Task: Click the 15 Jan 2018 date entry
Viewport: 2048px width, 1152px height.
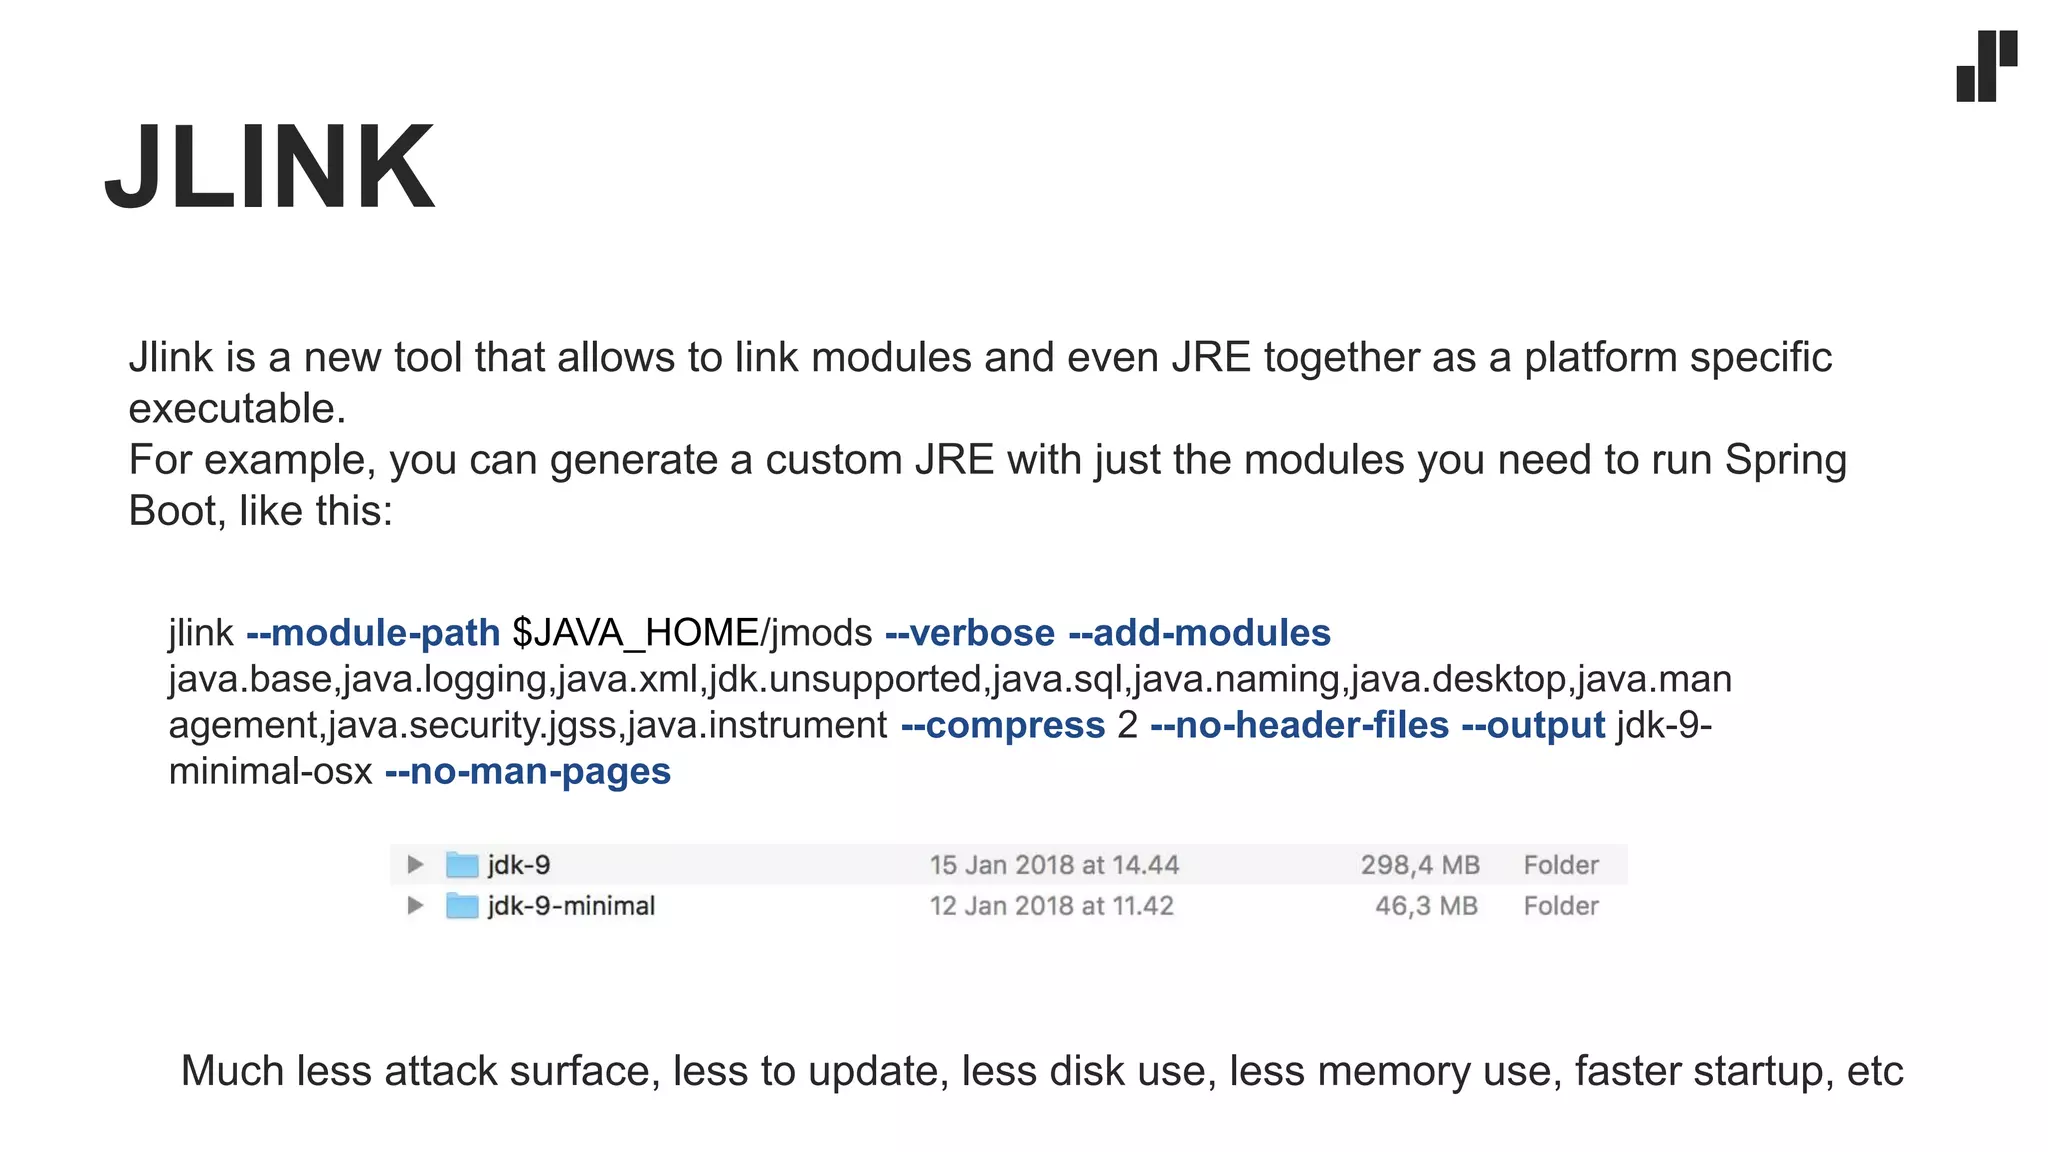Action: pyautogui.click(x=1054, y=865)
